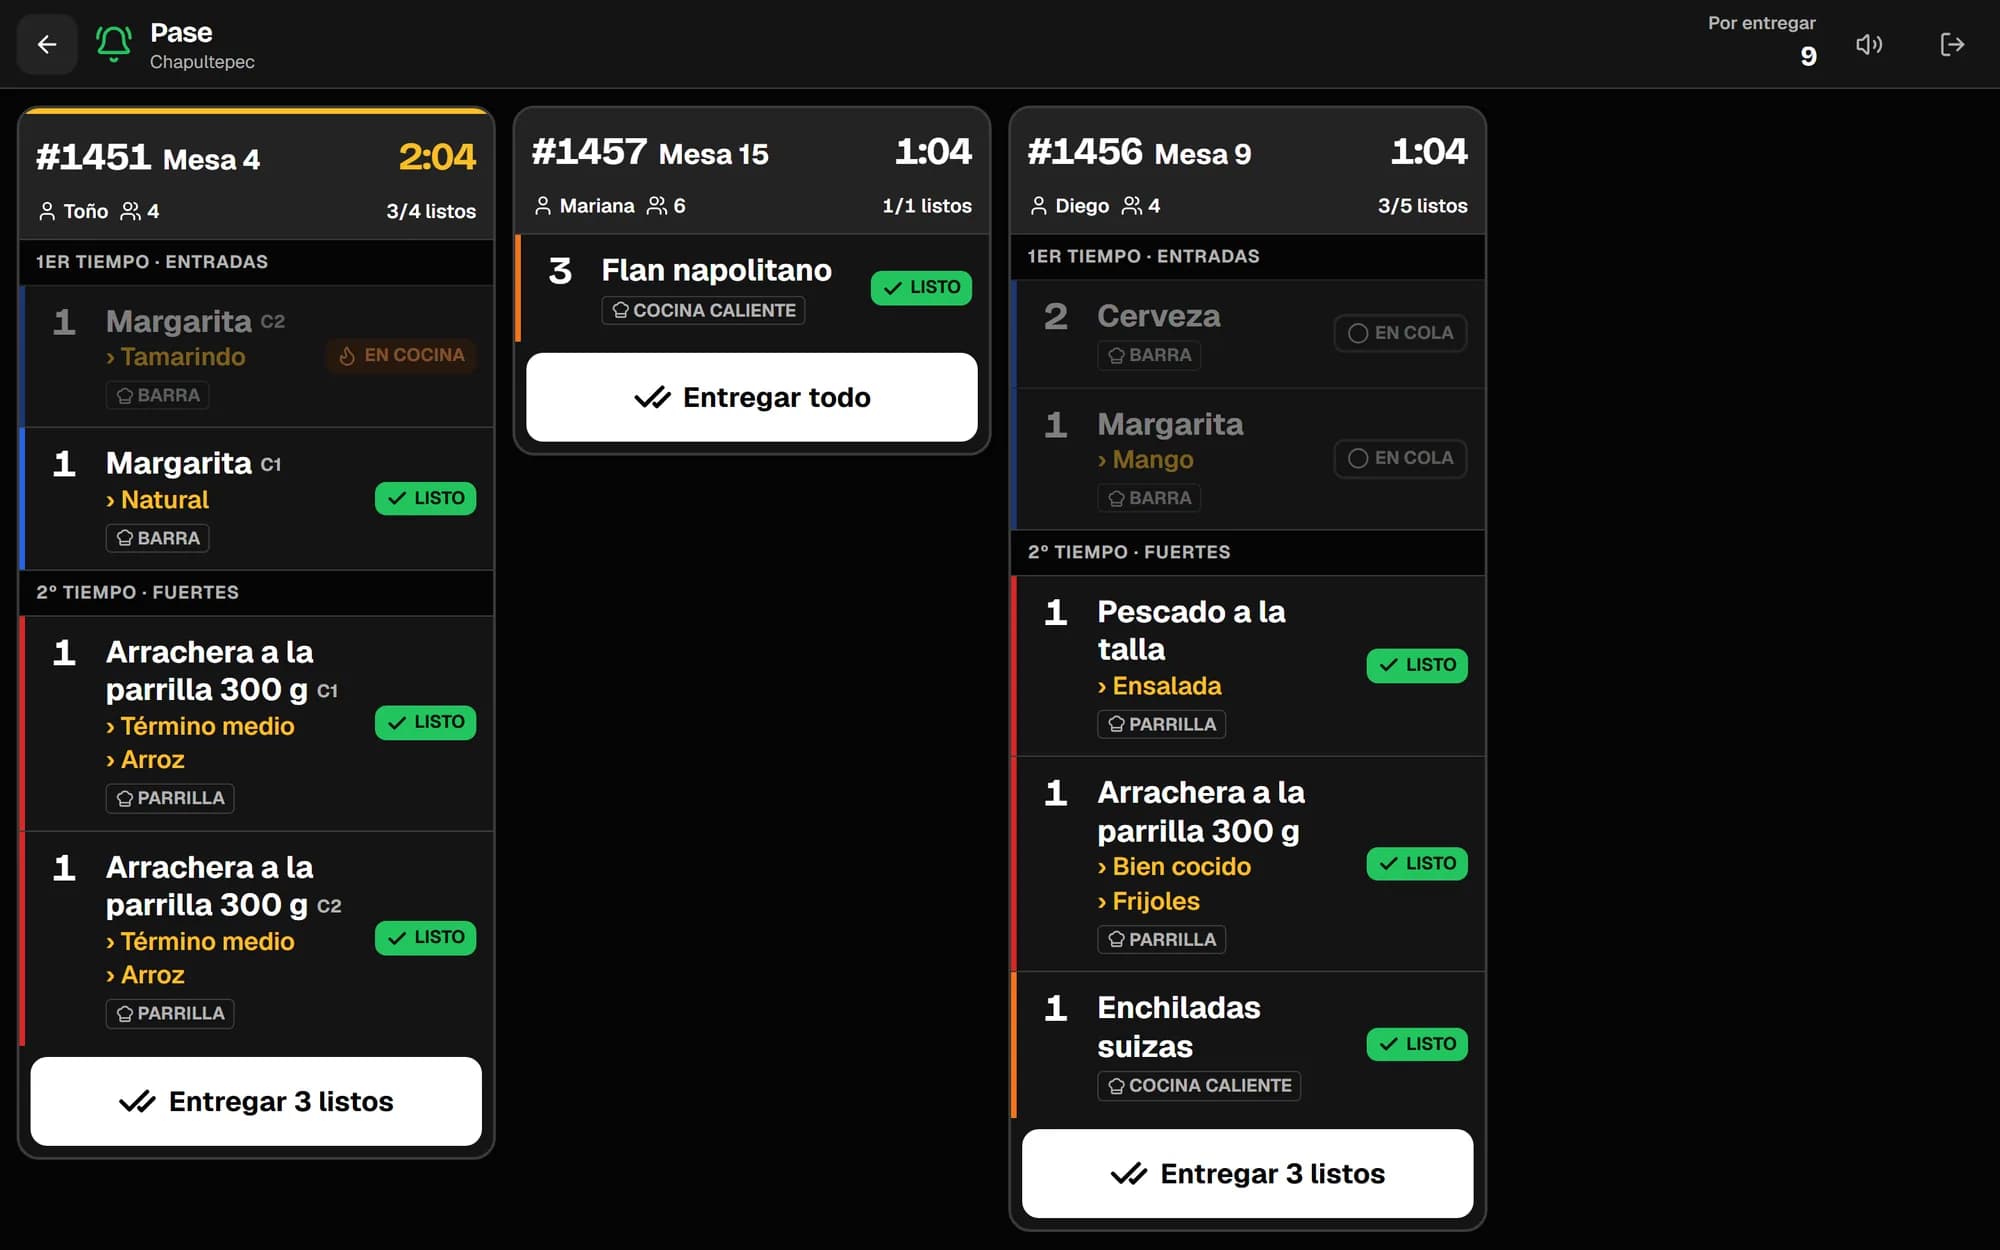Click BARRA tag under Cerveza

1149,355
